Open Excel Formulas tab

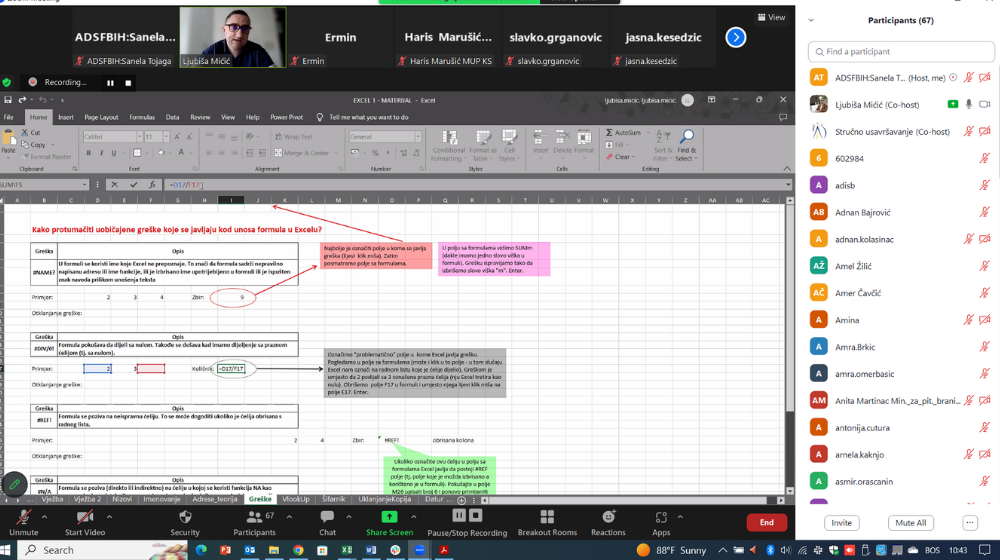(142, 117)
